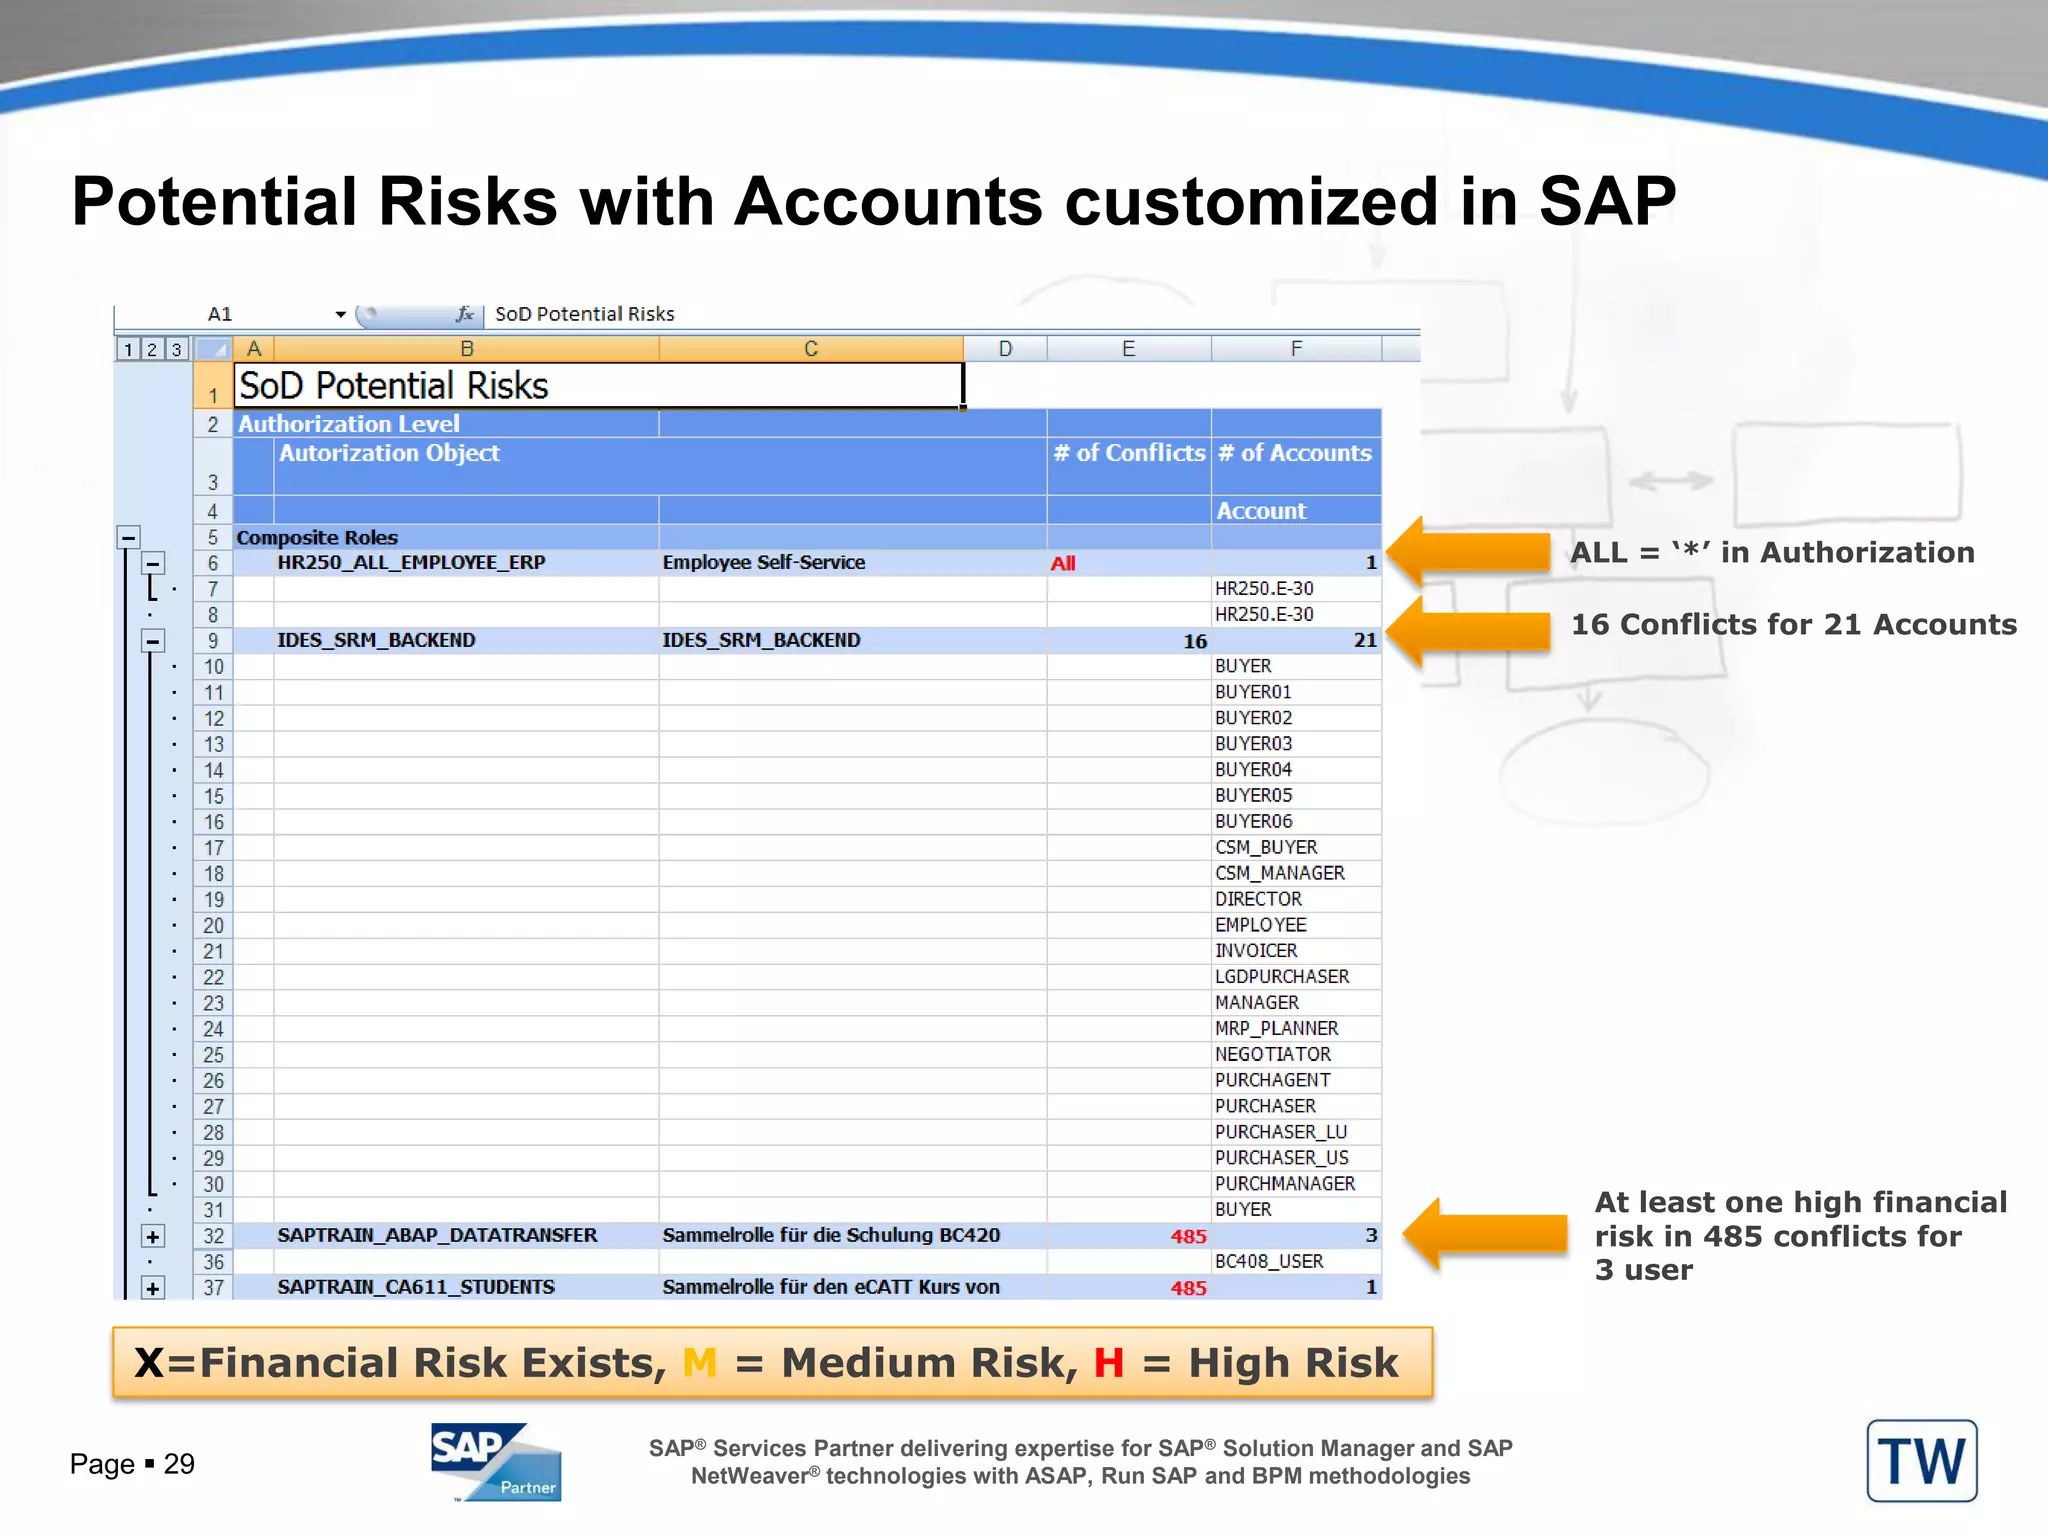The image size is (2048, 1536).
Task: Show outline level 2 grouping
Action: pos(152,349)
